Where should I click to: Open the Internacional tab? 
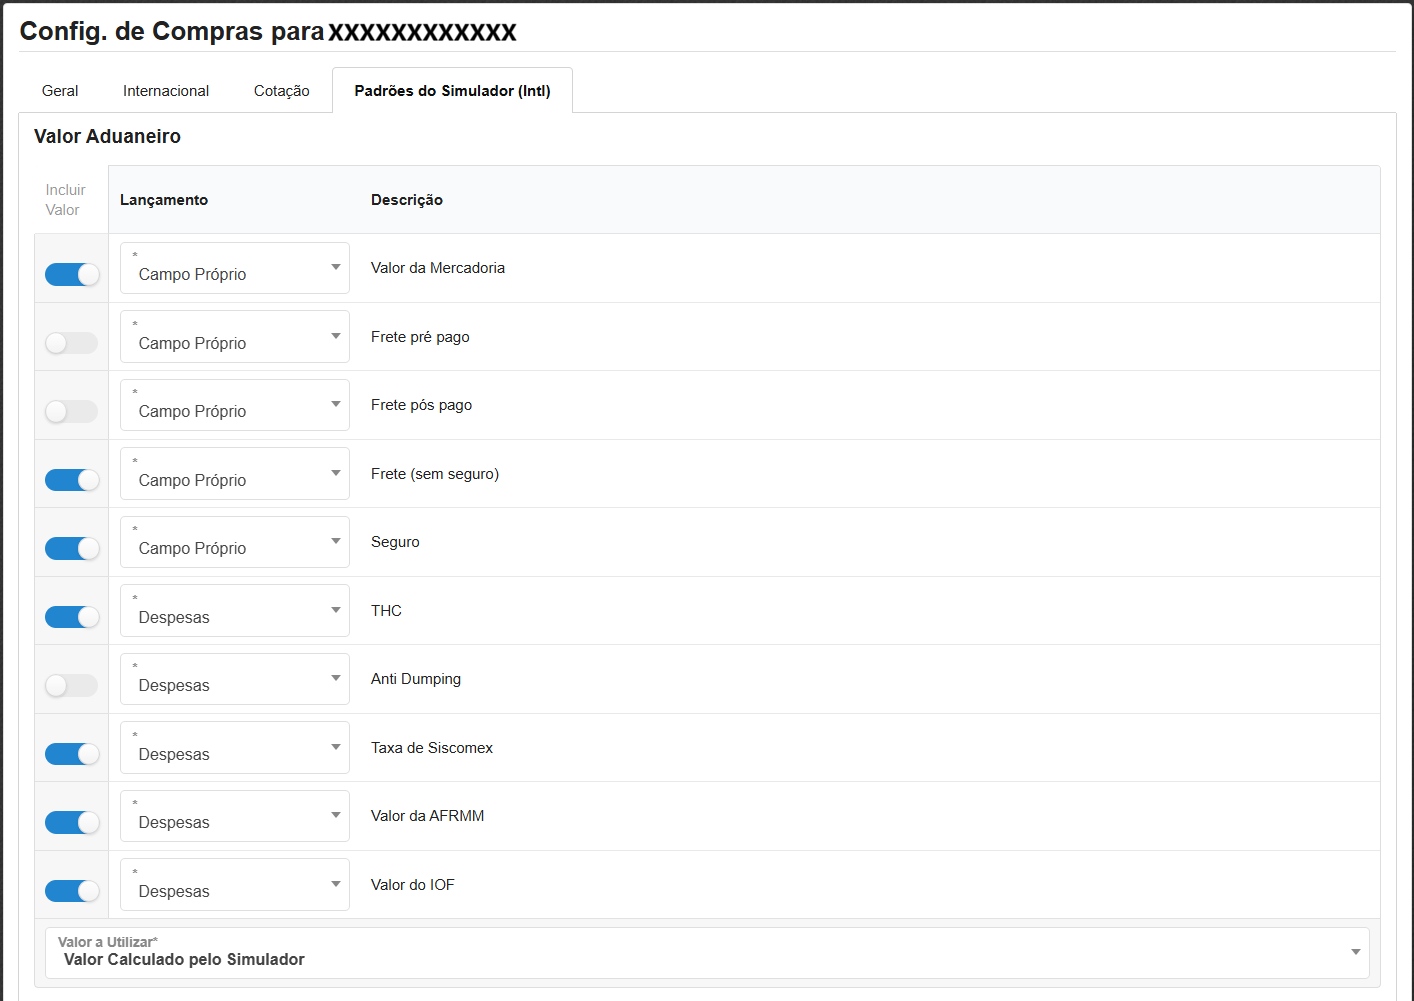[x=166, y=91]
